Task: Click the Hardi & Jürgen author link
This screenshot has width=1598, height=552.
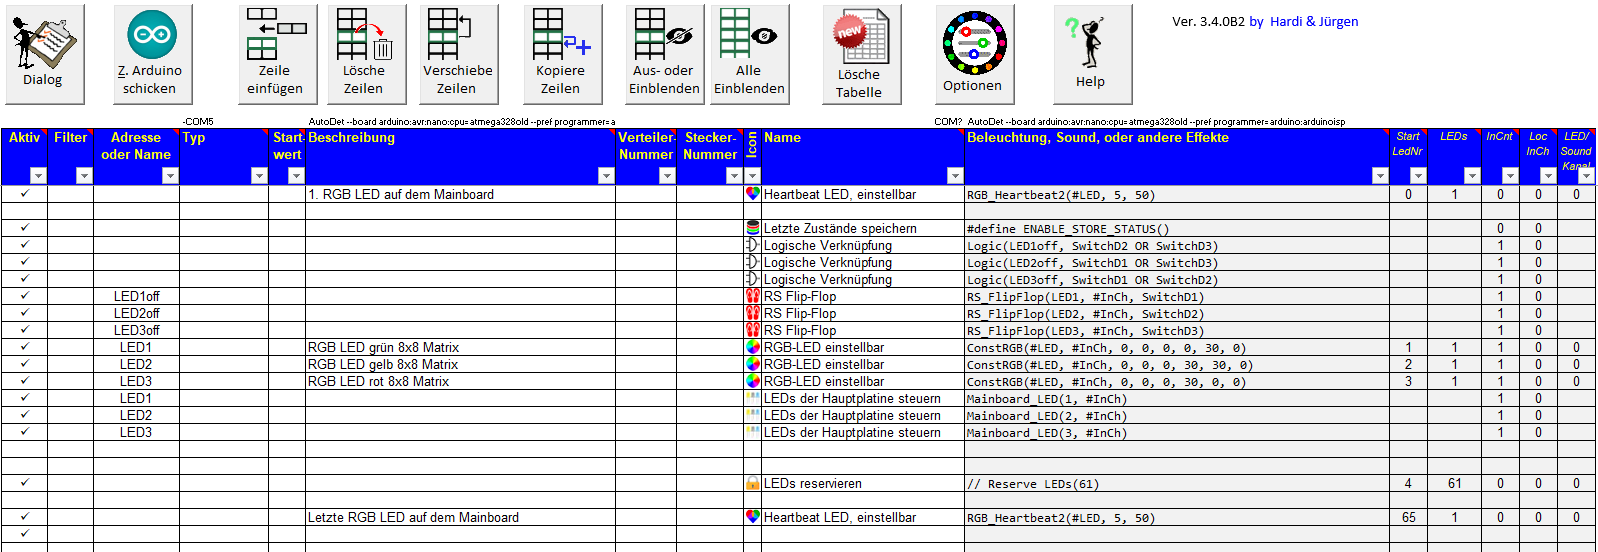Action: tap(1313, 22)
